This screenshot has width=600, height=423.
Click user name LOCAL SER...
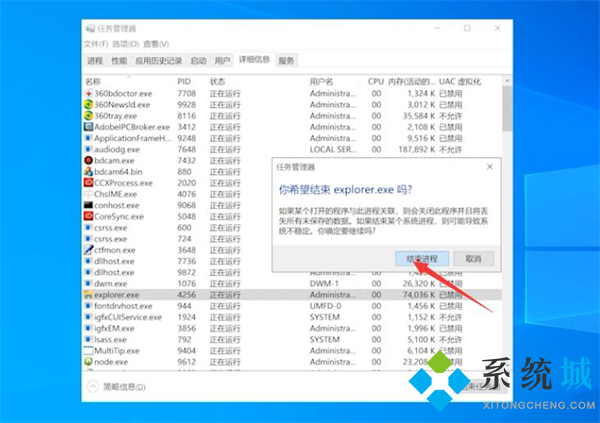tap(333, 149)
